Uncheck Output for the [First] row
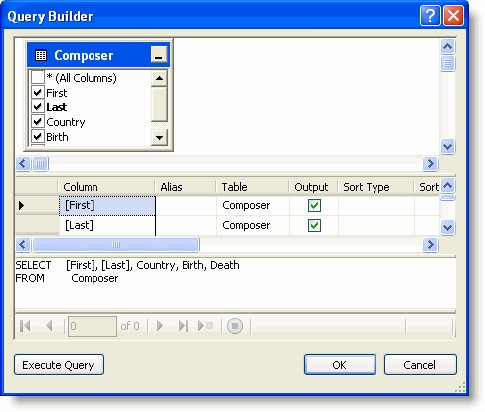 tap(314, 205)
